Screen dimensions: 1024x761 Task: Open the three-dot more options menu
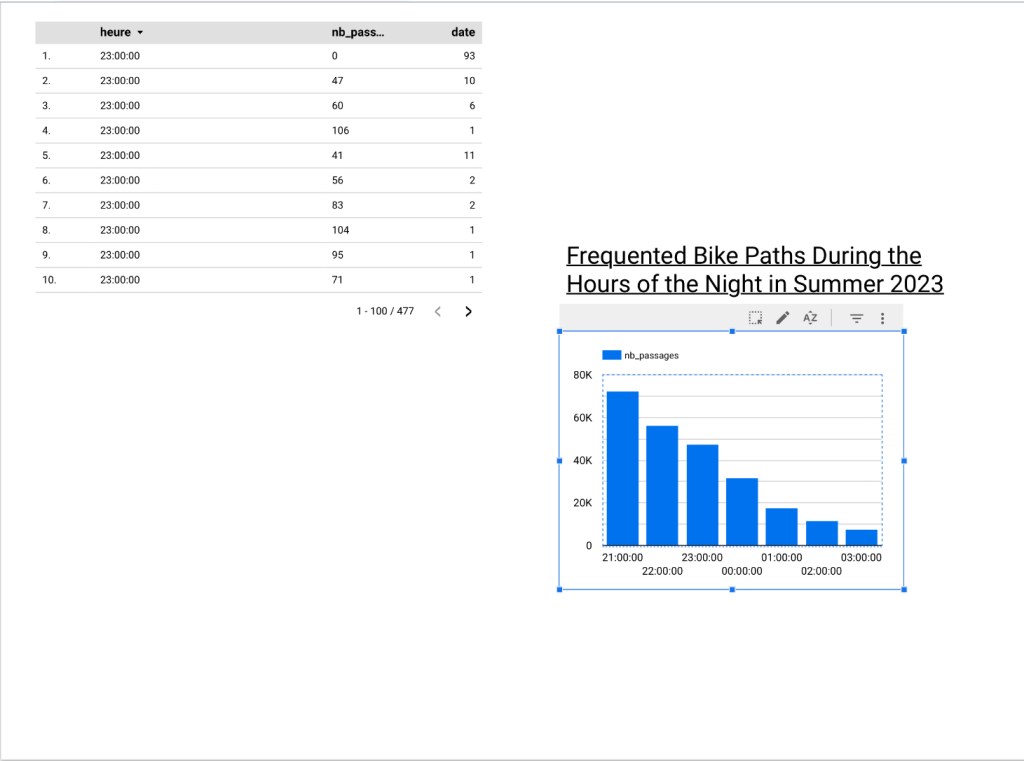882,318
